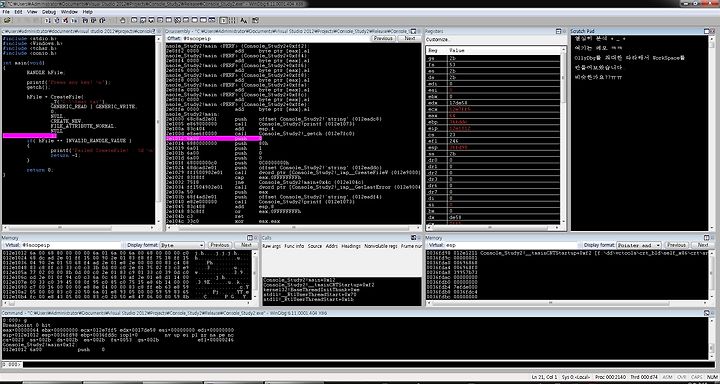The height and width of the screenshot is (384, 720).
Task: Open the Memory window toolbar icon
Action: (x=169, y=20)
